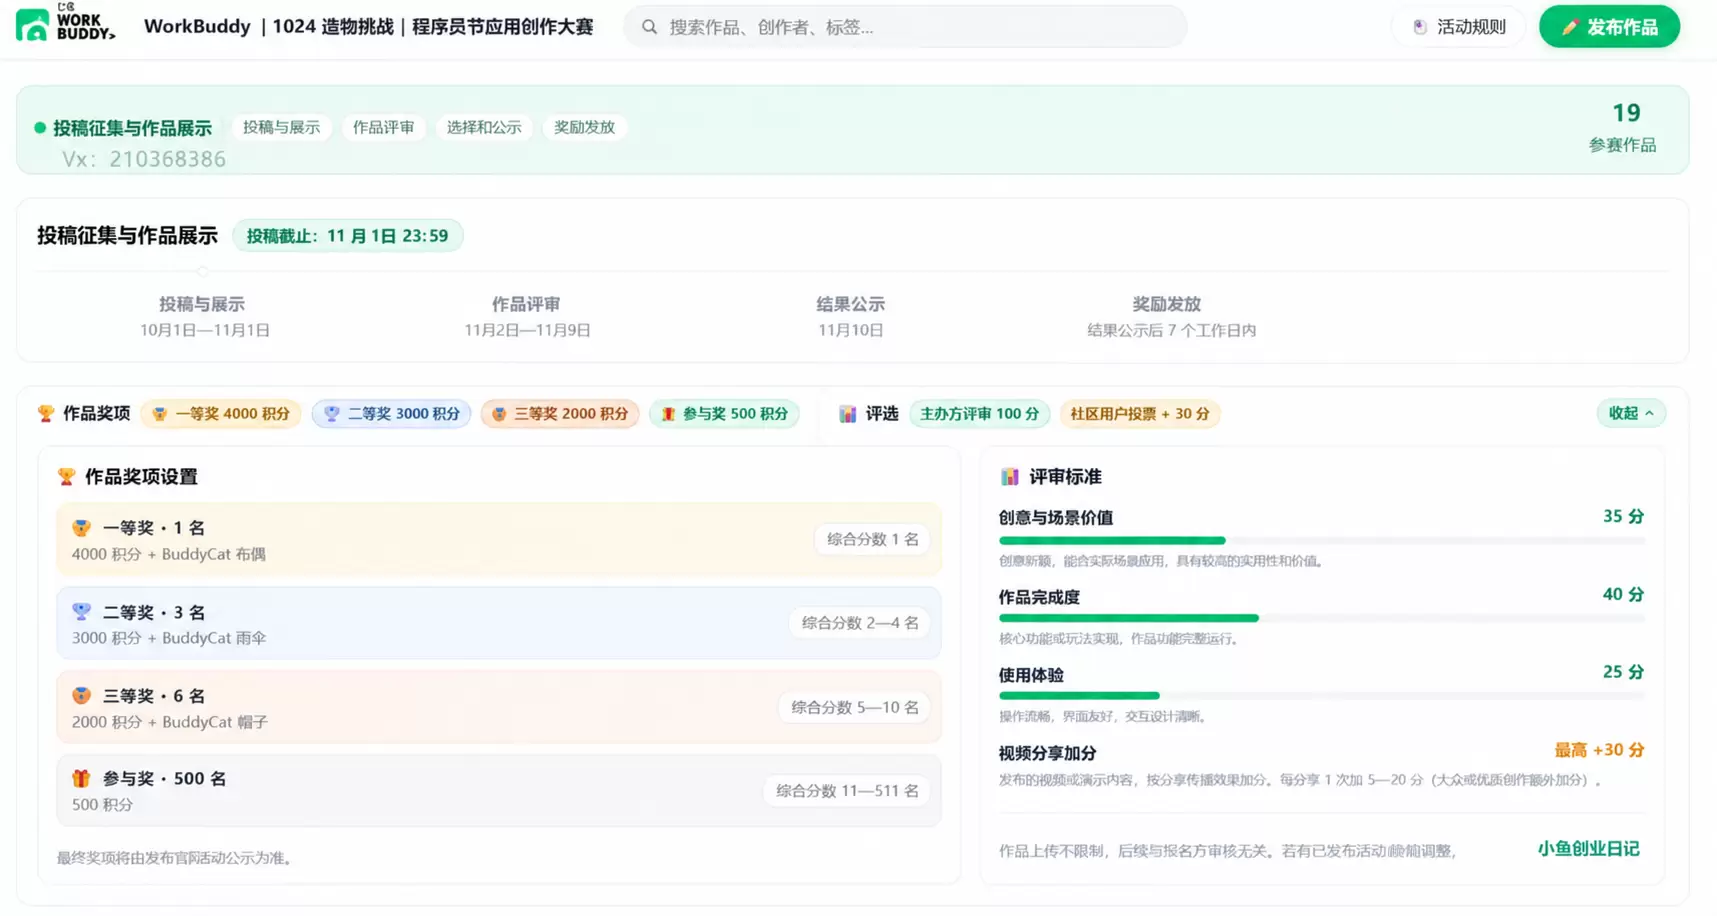Click the gold medal icon in 一等奖 row

[x=82, y=527]
